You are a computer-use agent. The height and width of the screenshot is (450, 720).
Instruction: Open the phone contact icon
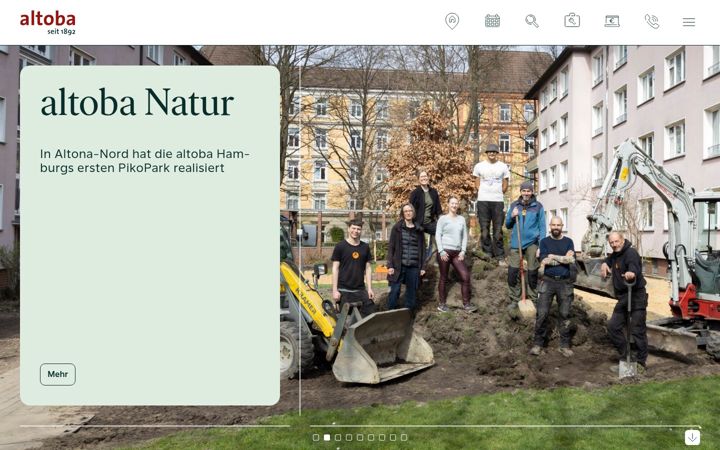click(x=652, y=21)
